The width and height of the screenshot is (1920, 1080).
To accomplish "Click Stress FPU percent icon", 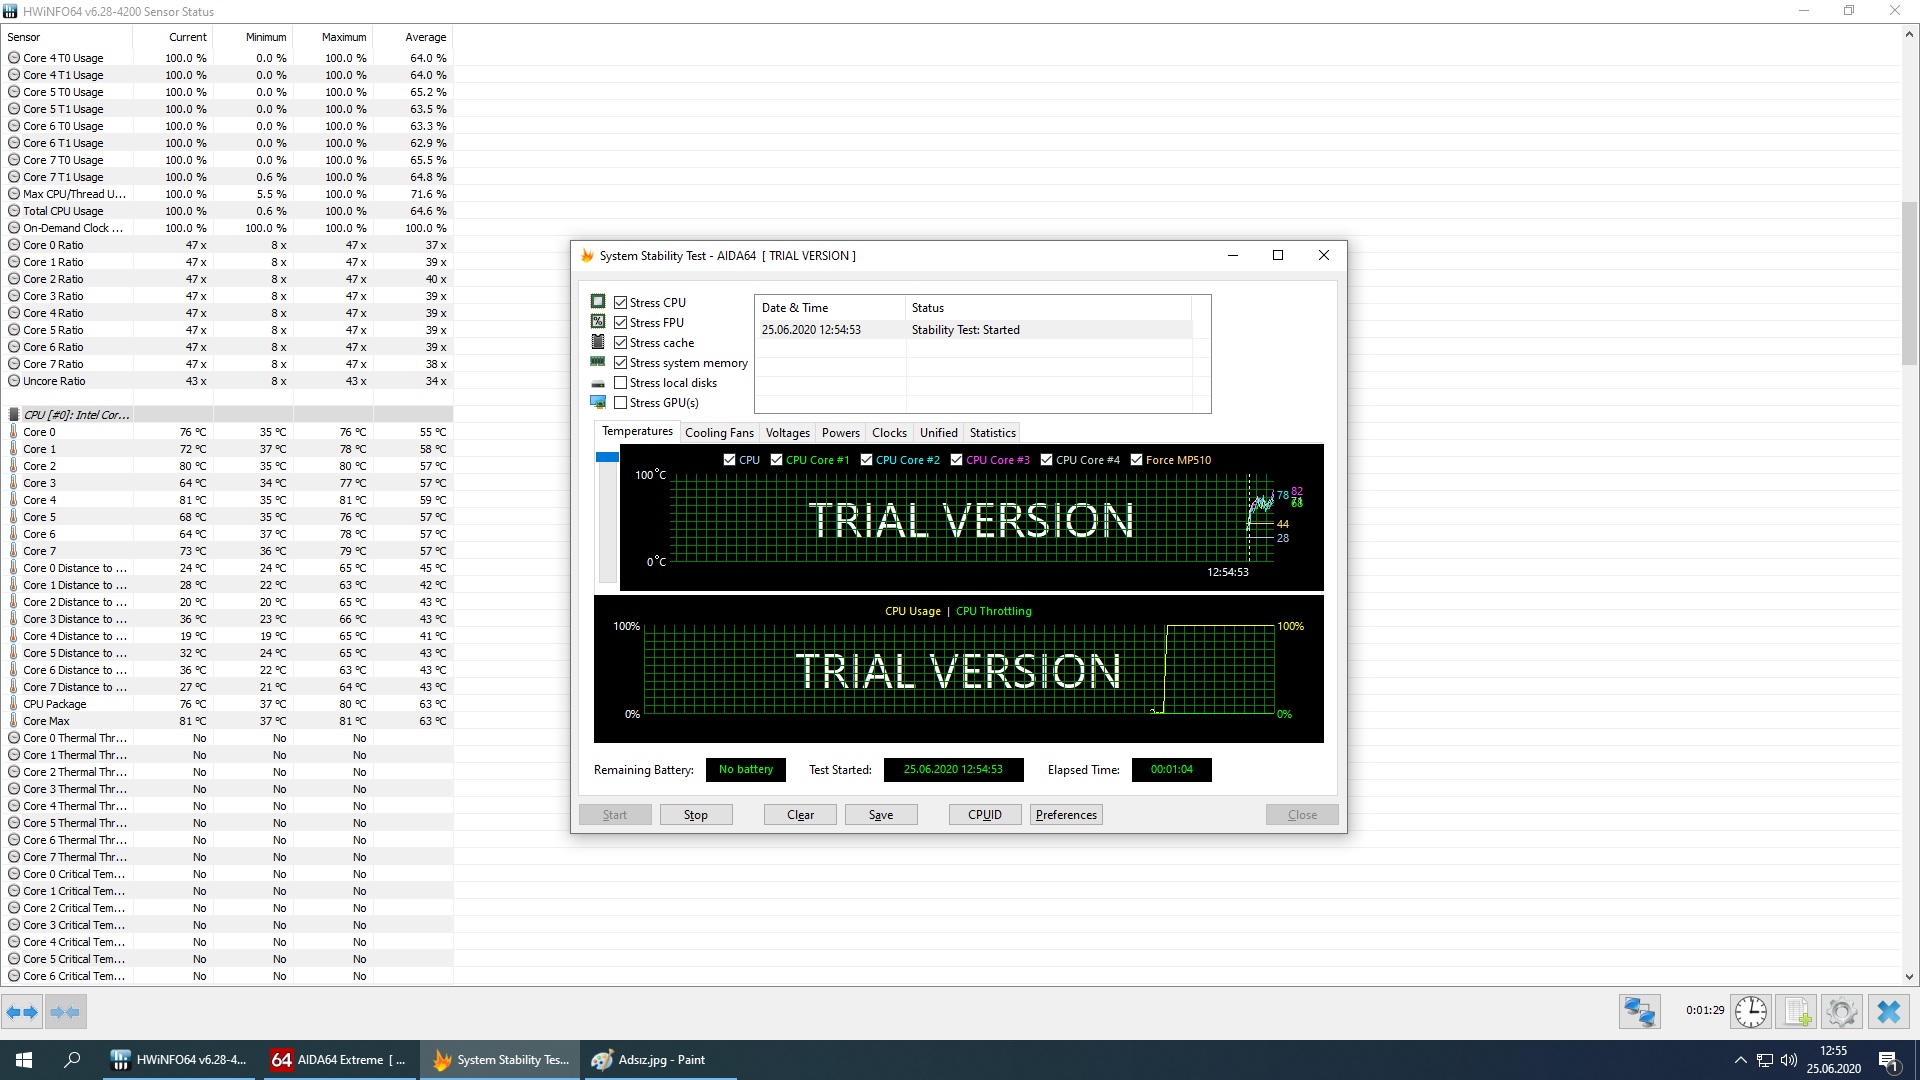I will [x=598, y=322].
